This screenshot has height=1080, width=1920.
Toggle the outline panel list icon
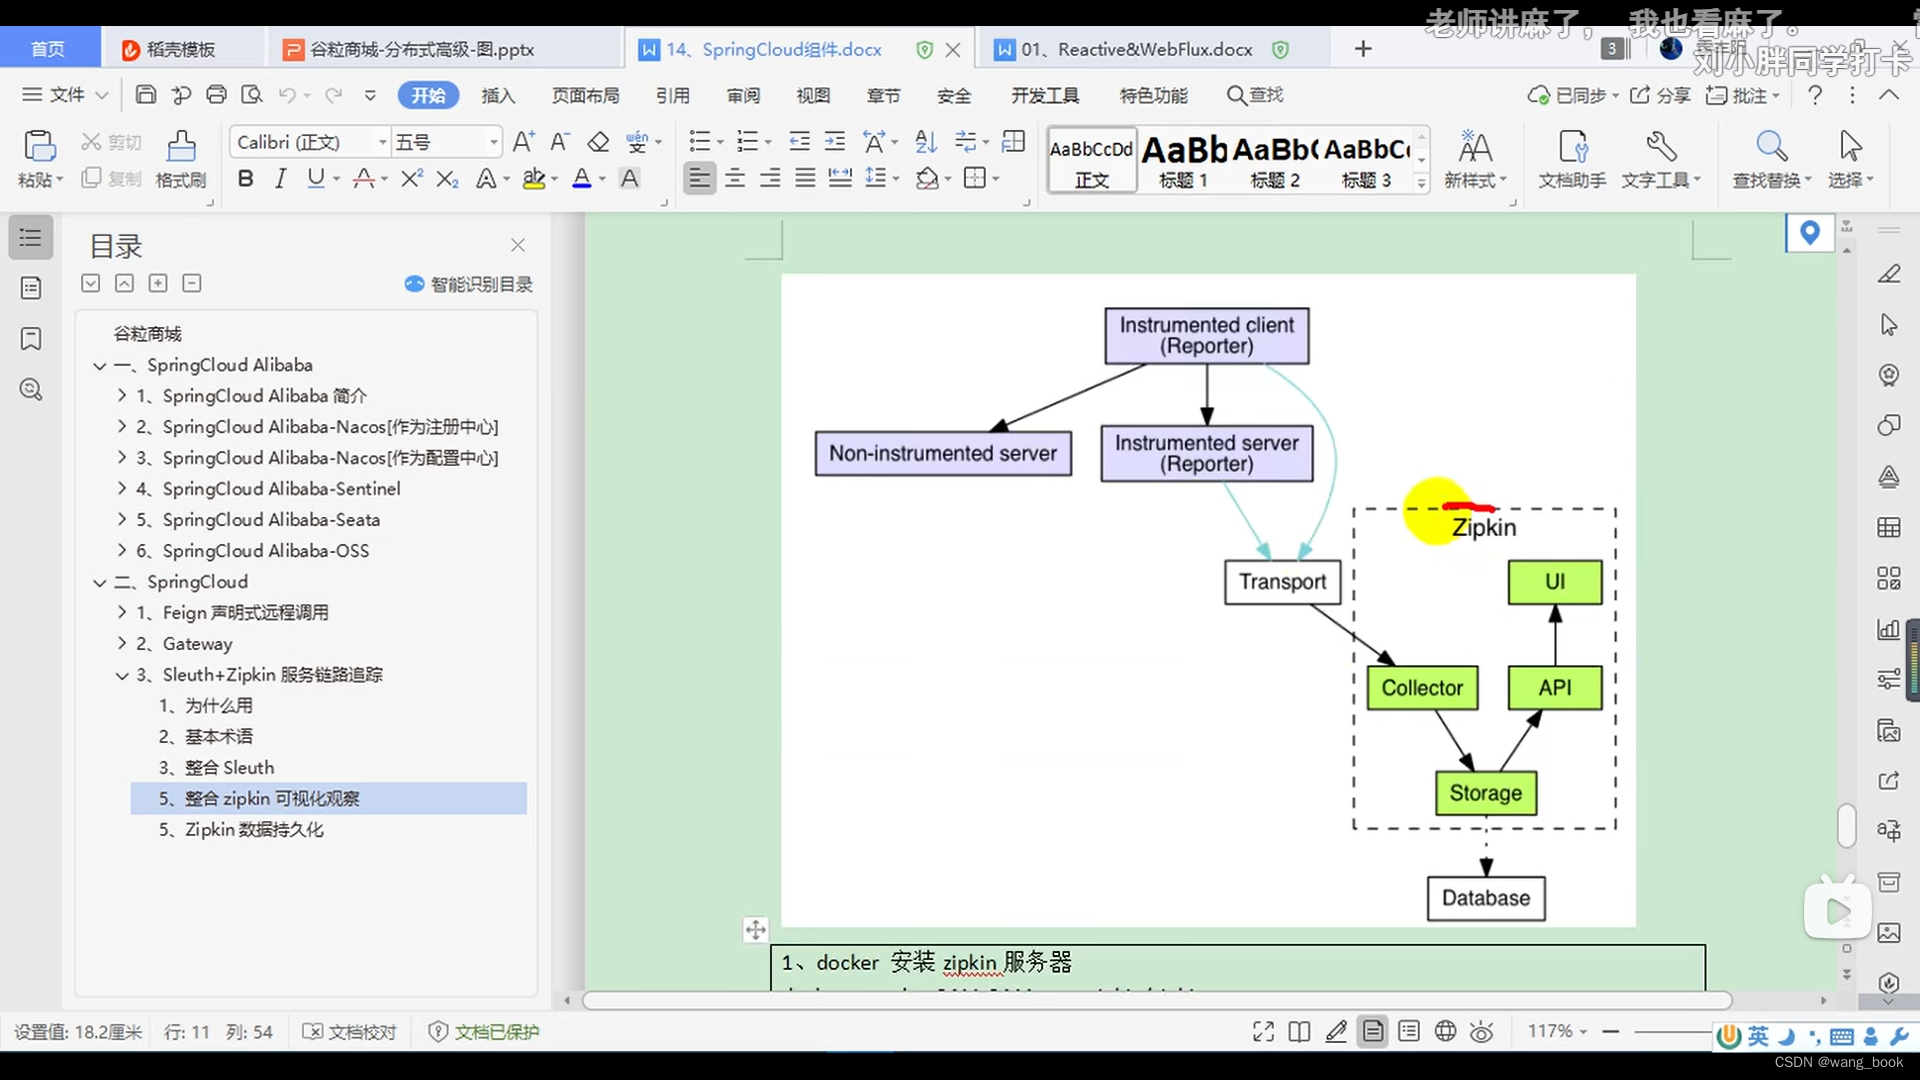point(31,237)
